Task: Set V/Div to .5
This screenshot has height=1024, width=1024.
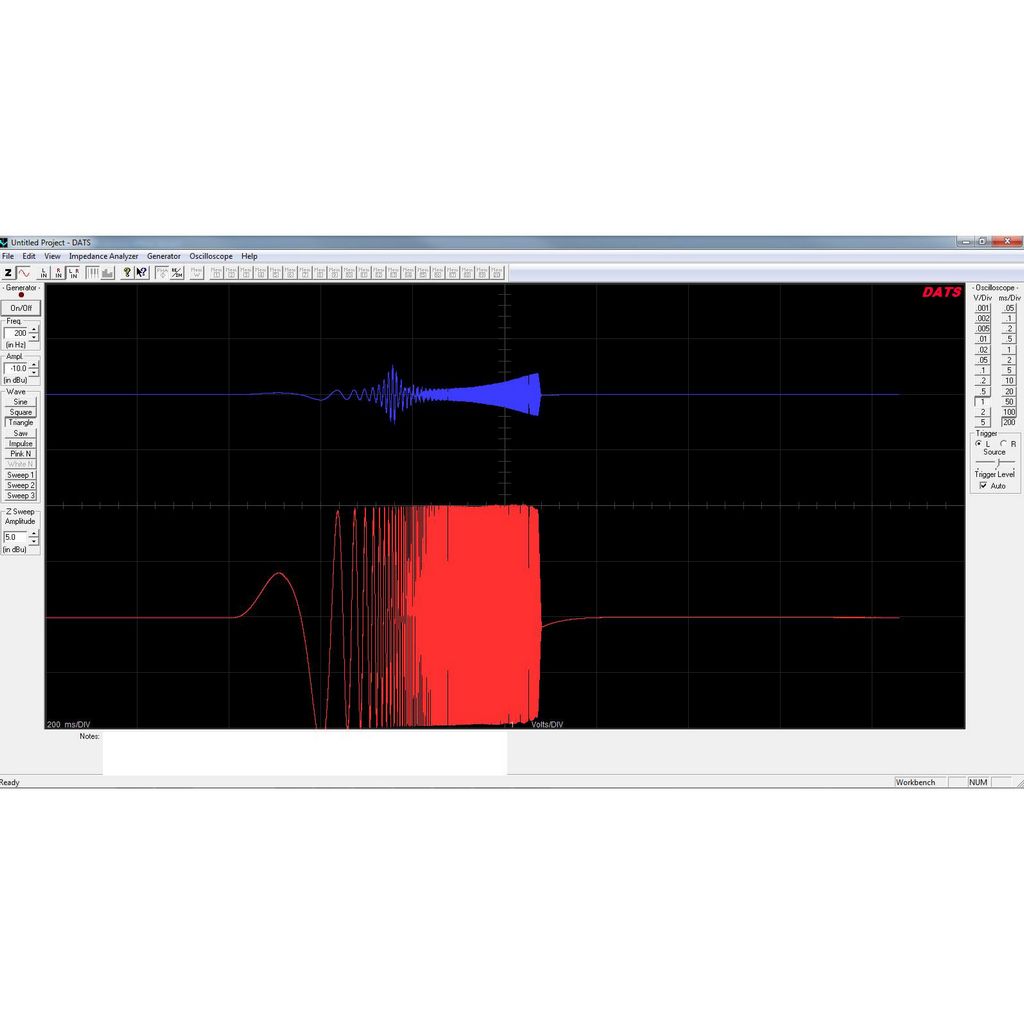Action: pyautogui.click(x=983, y=392)
